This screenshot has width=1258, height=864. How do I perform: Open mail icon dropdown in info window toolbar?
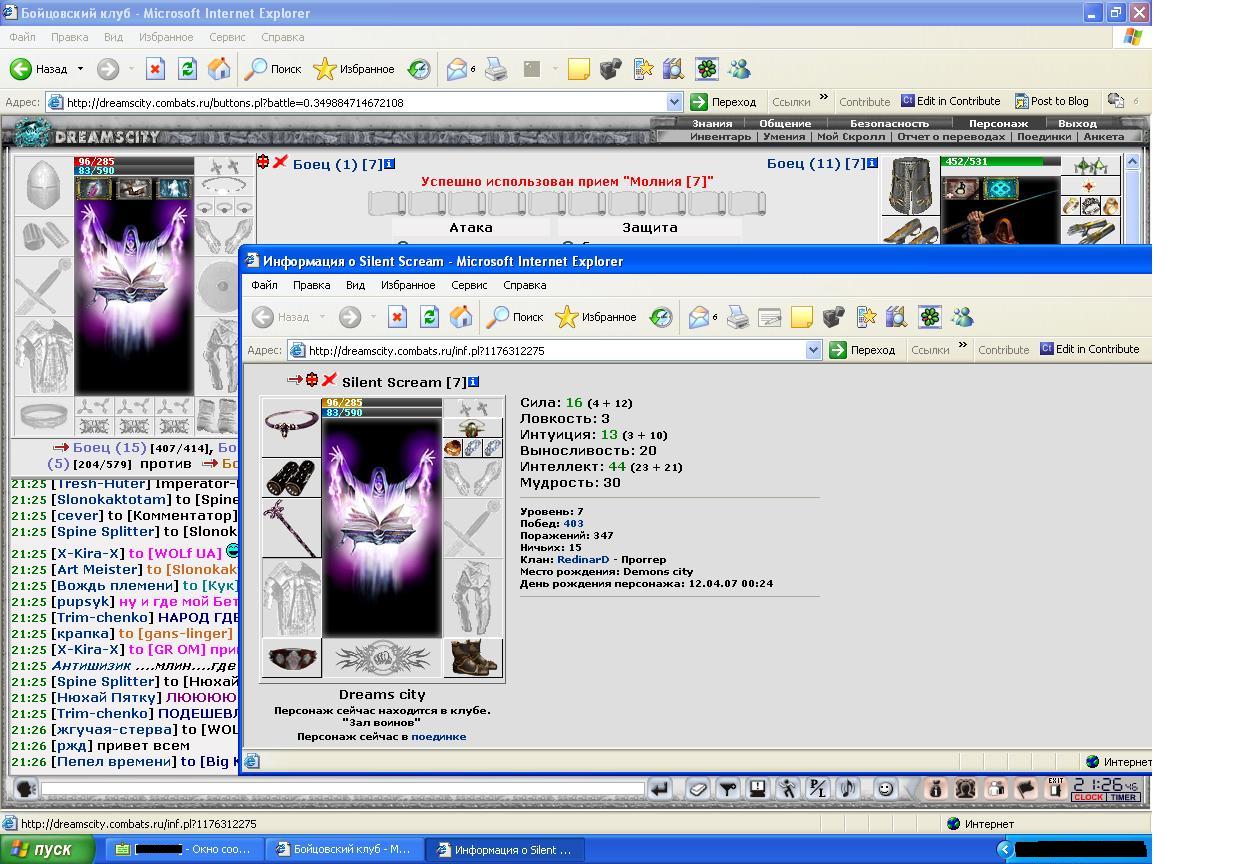[715, 317]
